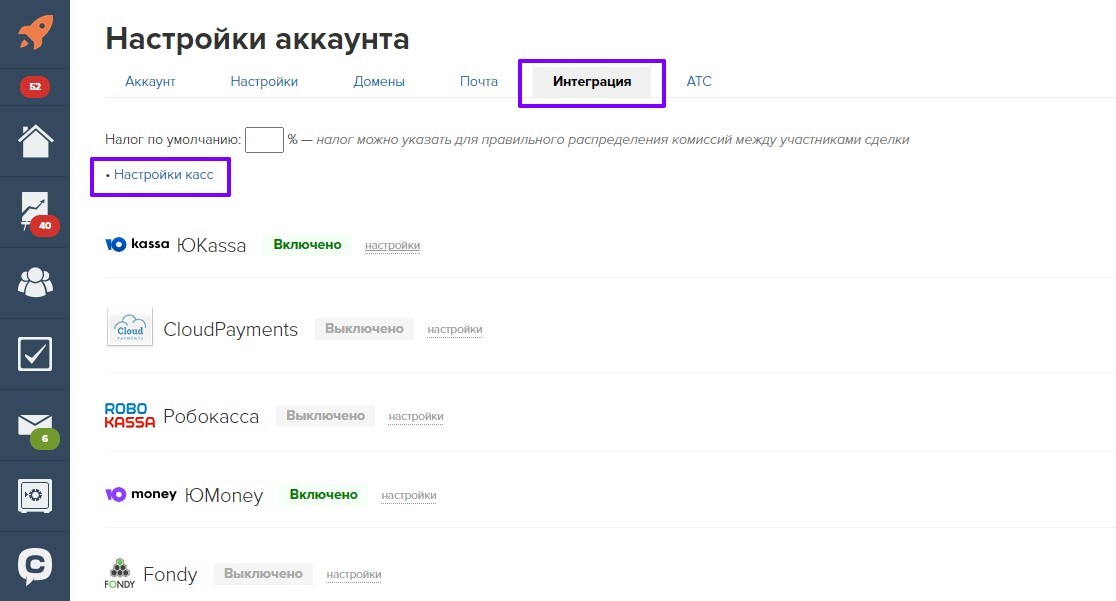Switch to the Почта tab
Image resolution: width=1116 pixels, height=601 pixels.
478,82
